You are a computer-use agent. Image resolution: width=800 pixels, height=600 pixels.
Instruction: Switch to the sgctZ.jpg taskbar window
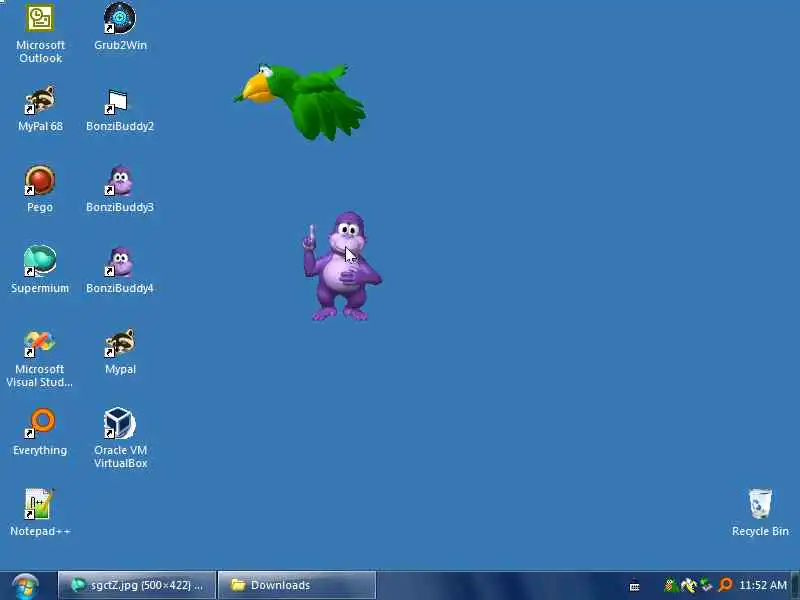point(137,585)
